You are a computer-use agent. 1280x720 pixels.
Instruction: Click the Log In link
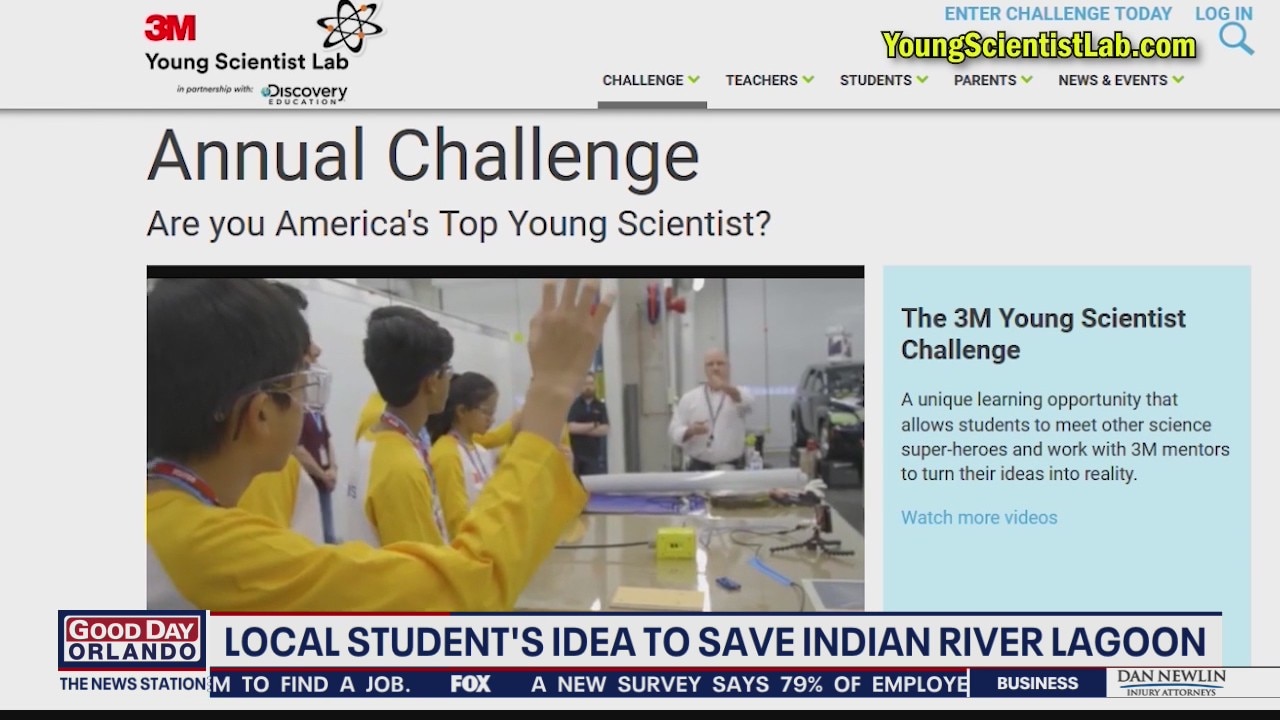point(1223,14)
